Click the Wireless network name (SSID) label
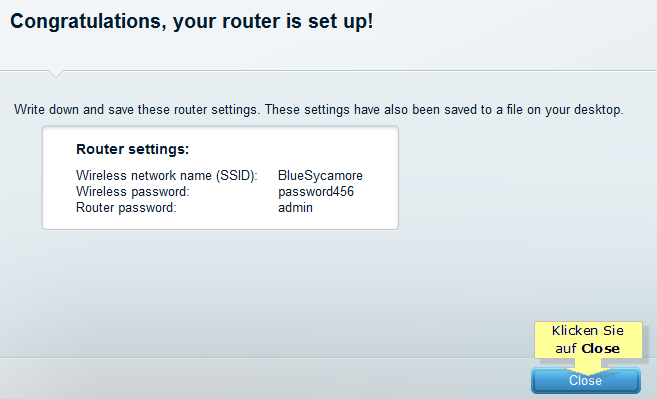Image resolution: width=657 pixels, height=399 pixels. click(x=166, y=175)
